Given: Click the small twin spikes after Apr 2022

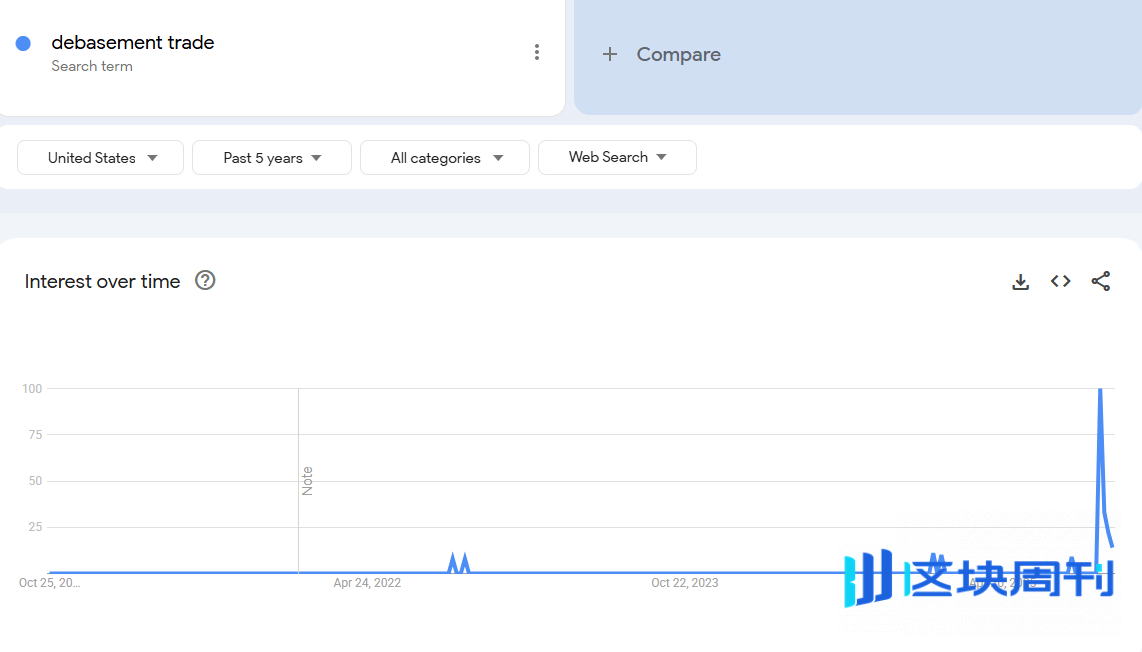Looking at the screenshot, I should coord(458,562).
